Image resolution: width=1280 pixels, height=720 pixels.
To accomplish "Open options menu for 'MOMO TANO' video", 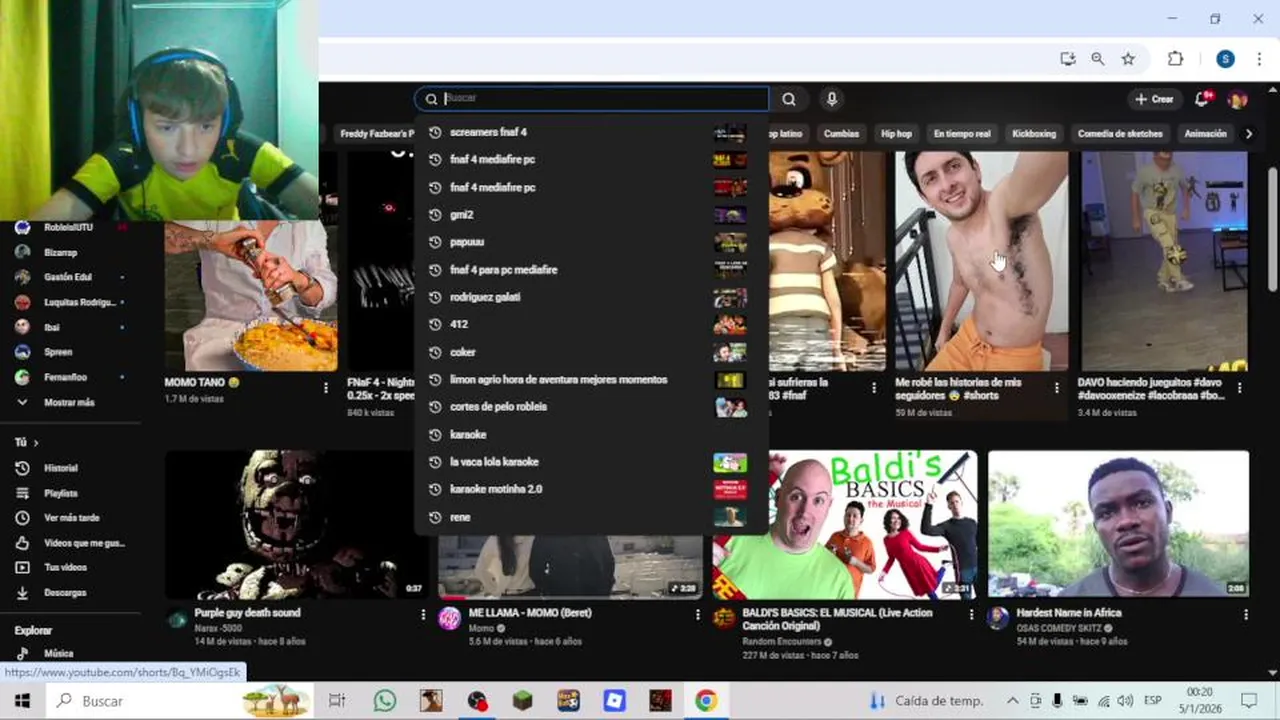I will point(325,387).
